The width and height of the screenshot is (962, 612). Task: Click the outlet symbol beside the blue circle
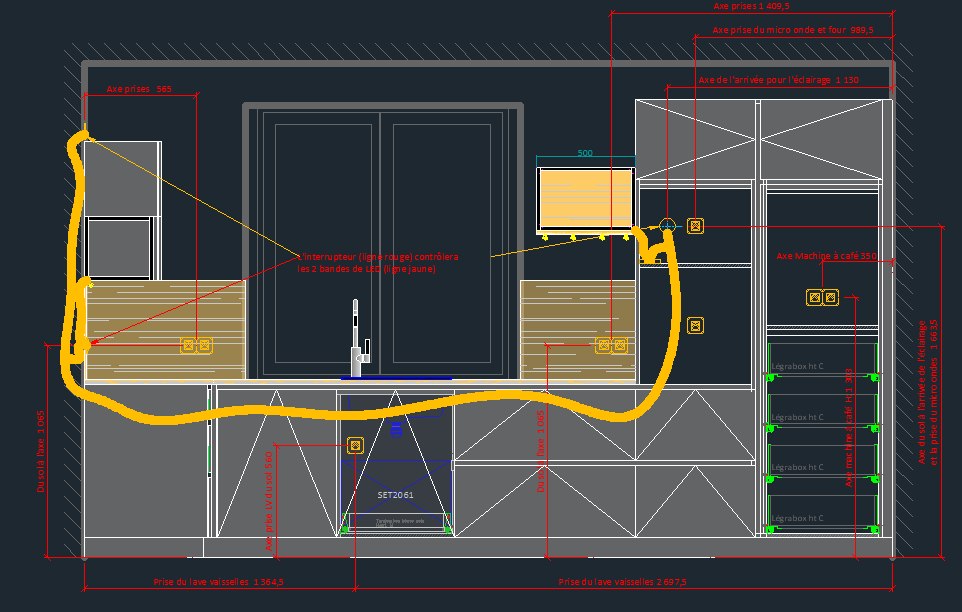tap(696, 226)
